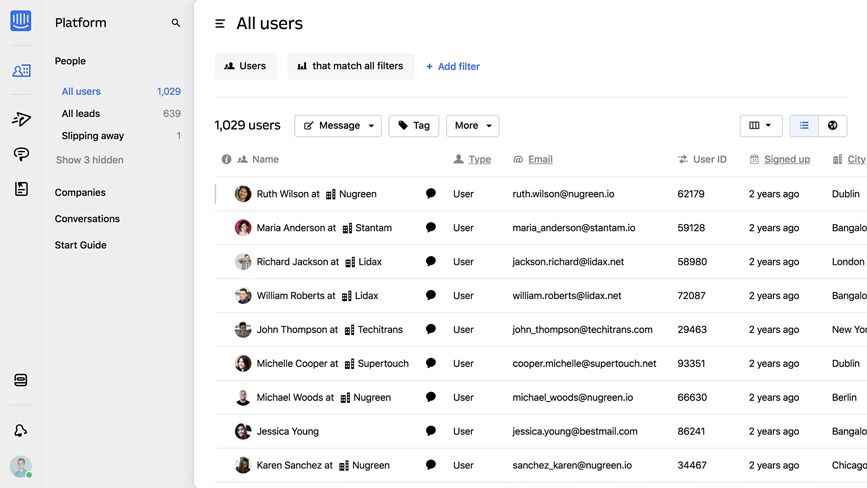This screenshot has height=488, width=867.
Task: Click the hamburger menu beside All users
Action: (x=220, y=24)
